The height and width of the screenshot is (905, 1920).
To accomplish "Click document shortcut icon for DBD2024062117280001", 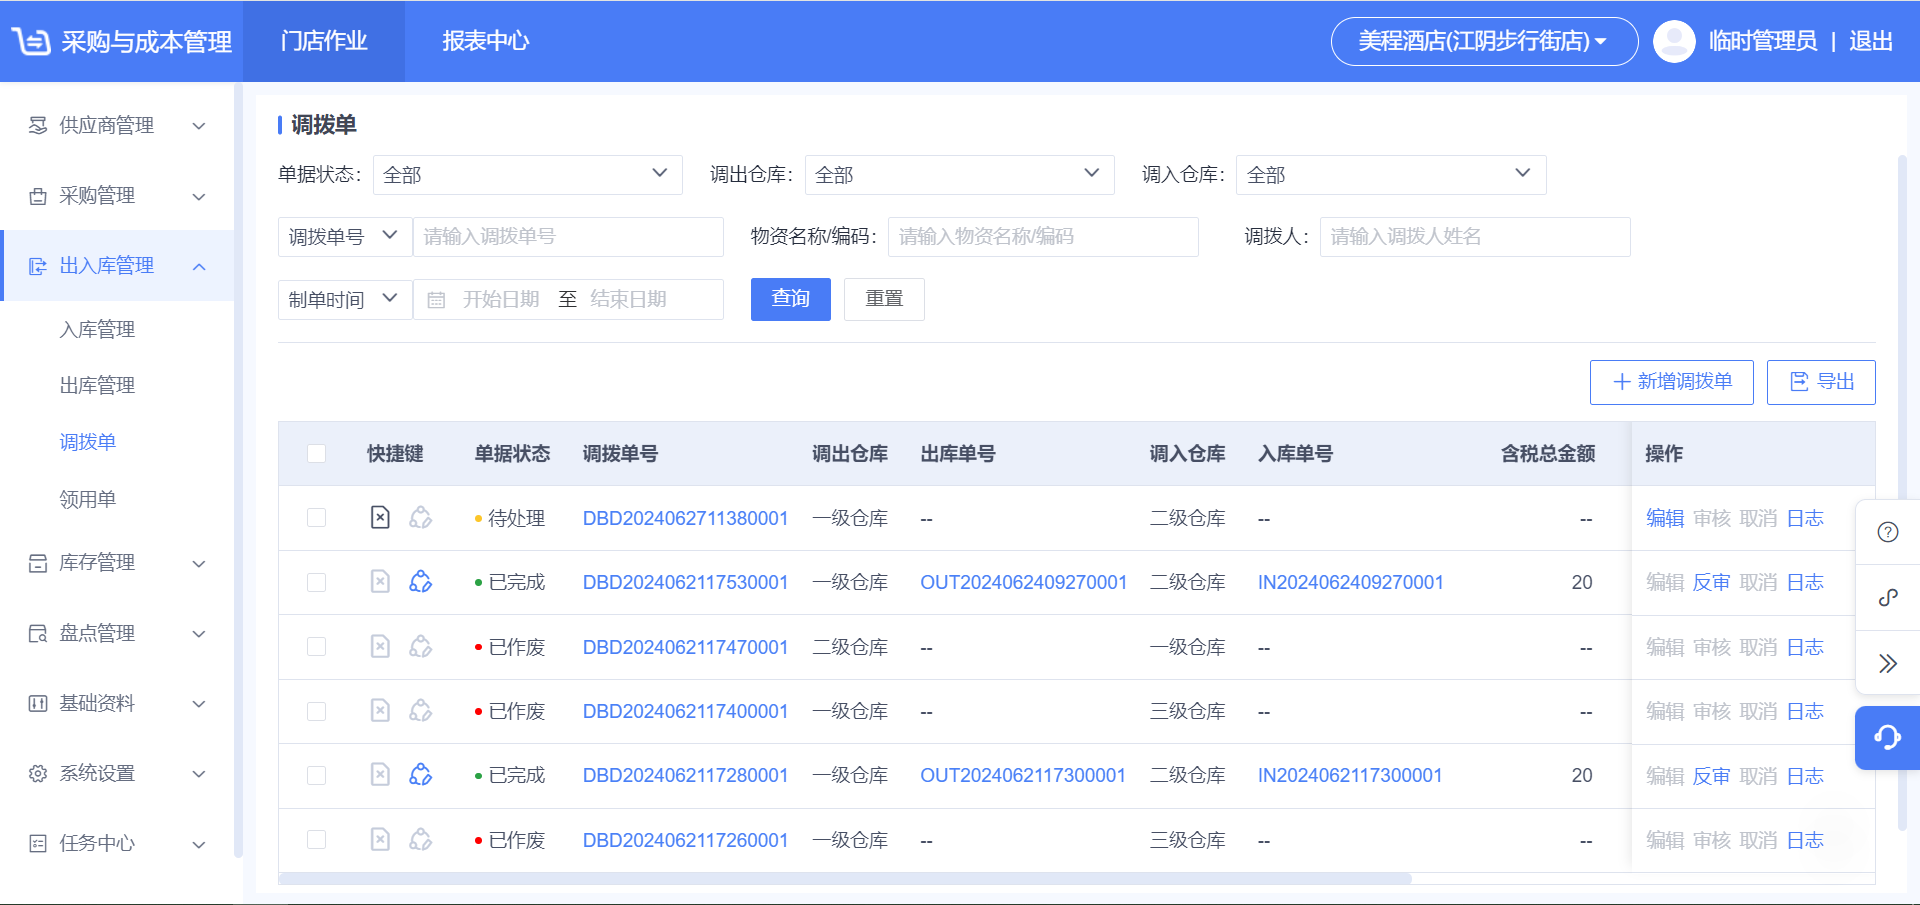I will [x=380, y=774].
